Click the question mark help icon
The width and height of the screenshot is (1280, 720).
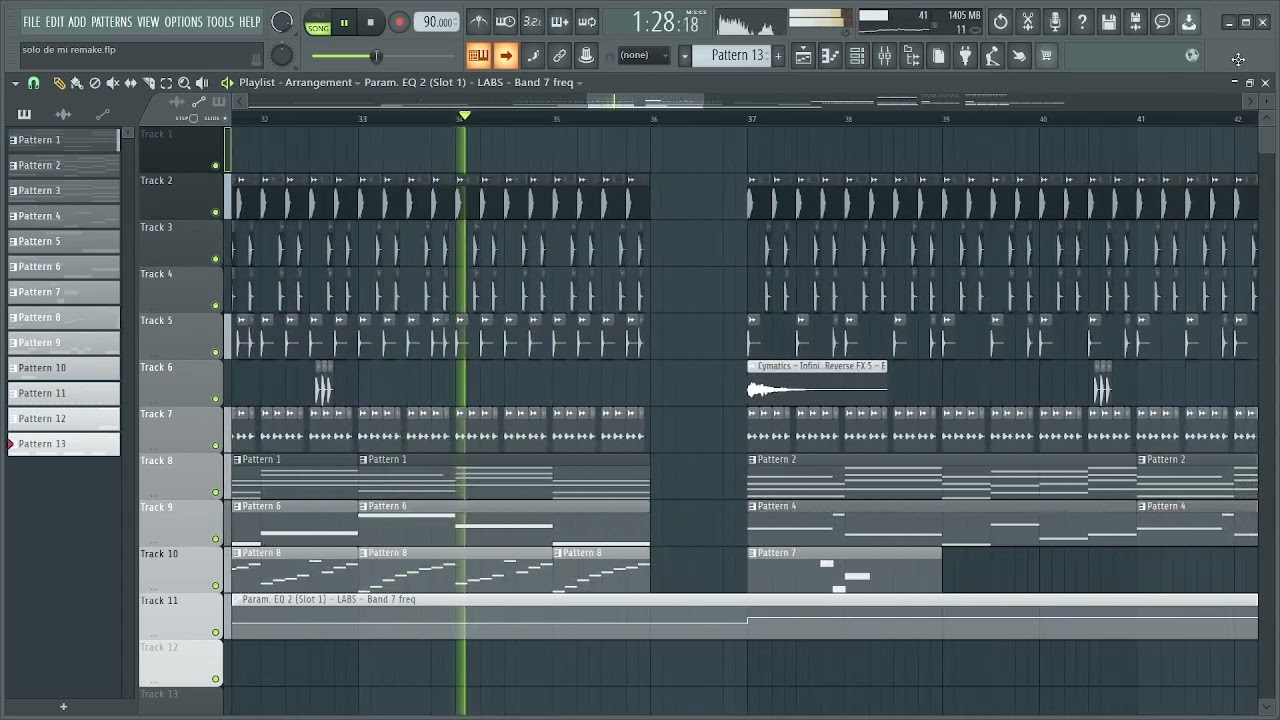pos(1082,22)
